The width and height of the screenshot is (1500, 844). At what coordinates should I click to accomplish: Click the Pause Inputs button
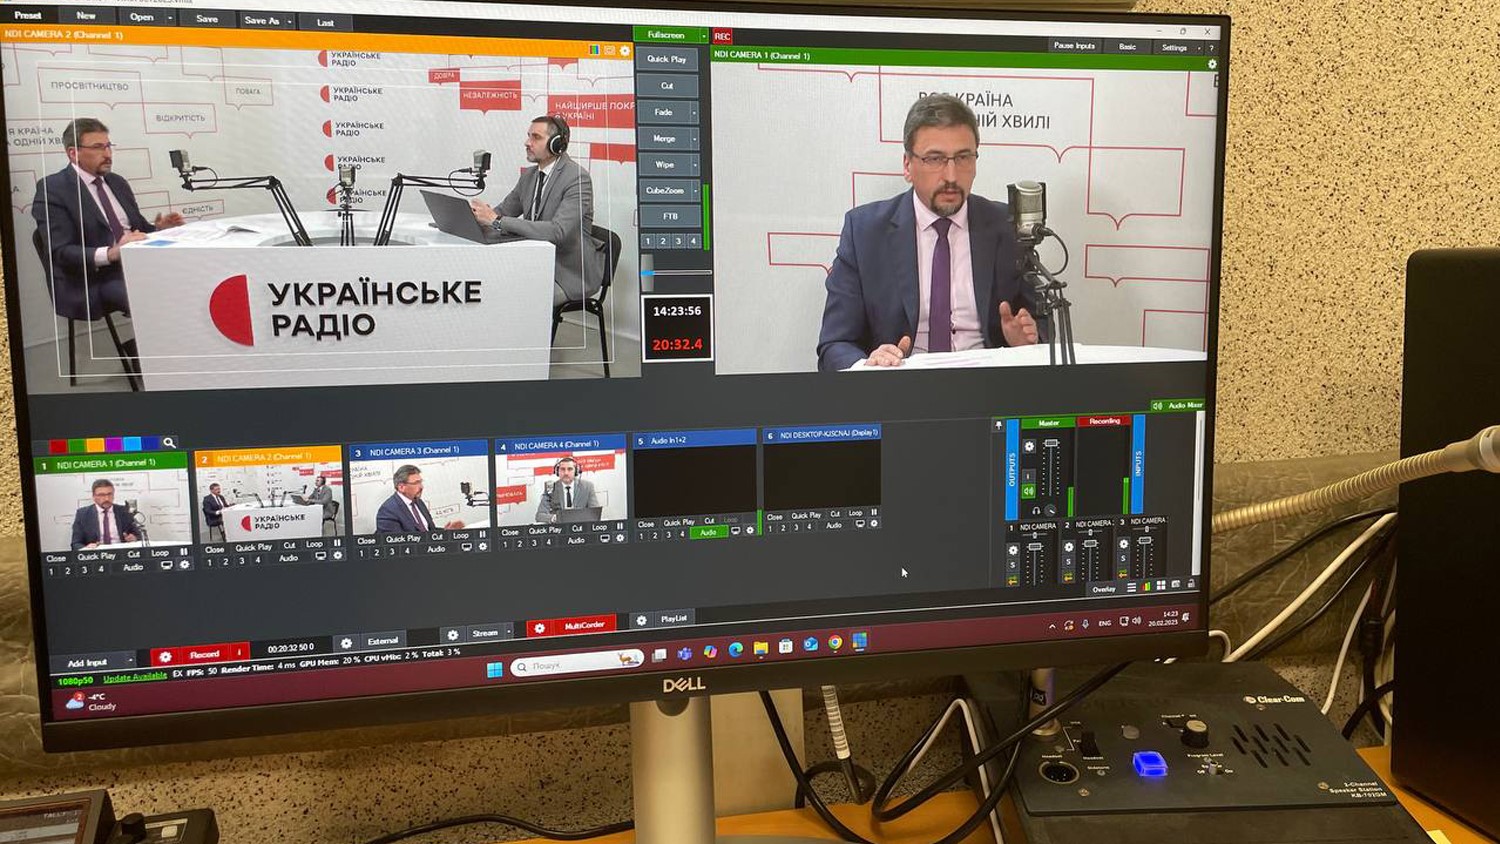pyautogui.click(x=1074, y=46)
